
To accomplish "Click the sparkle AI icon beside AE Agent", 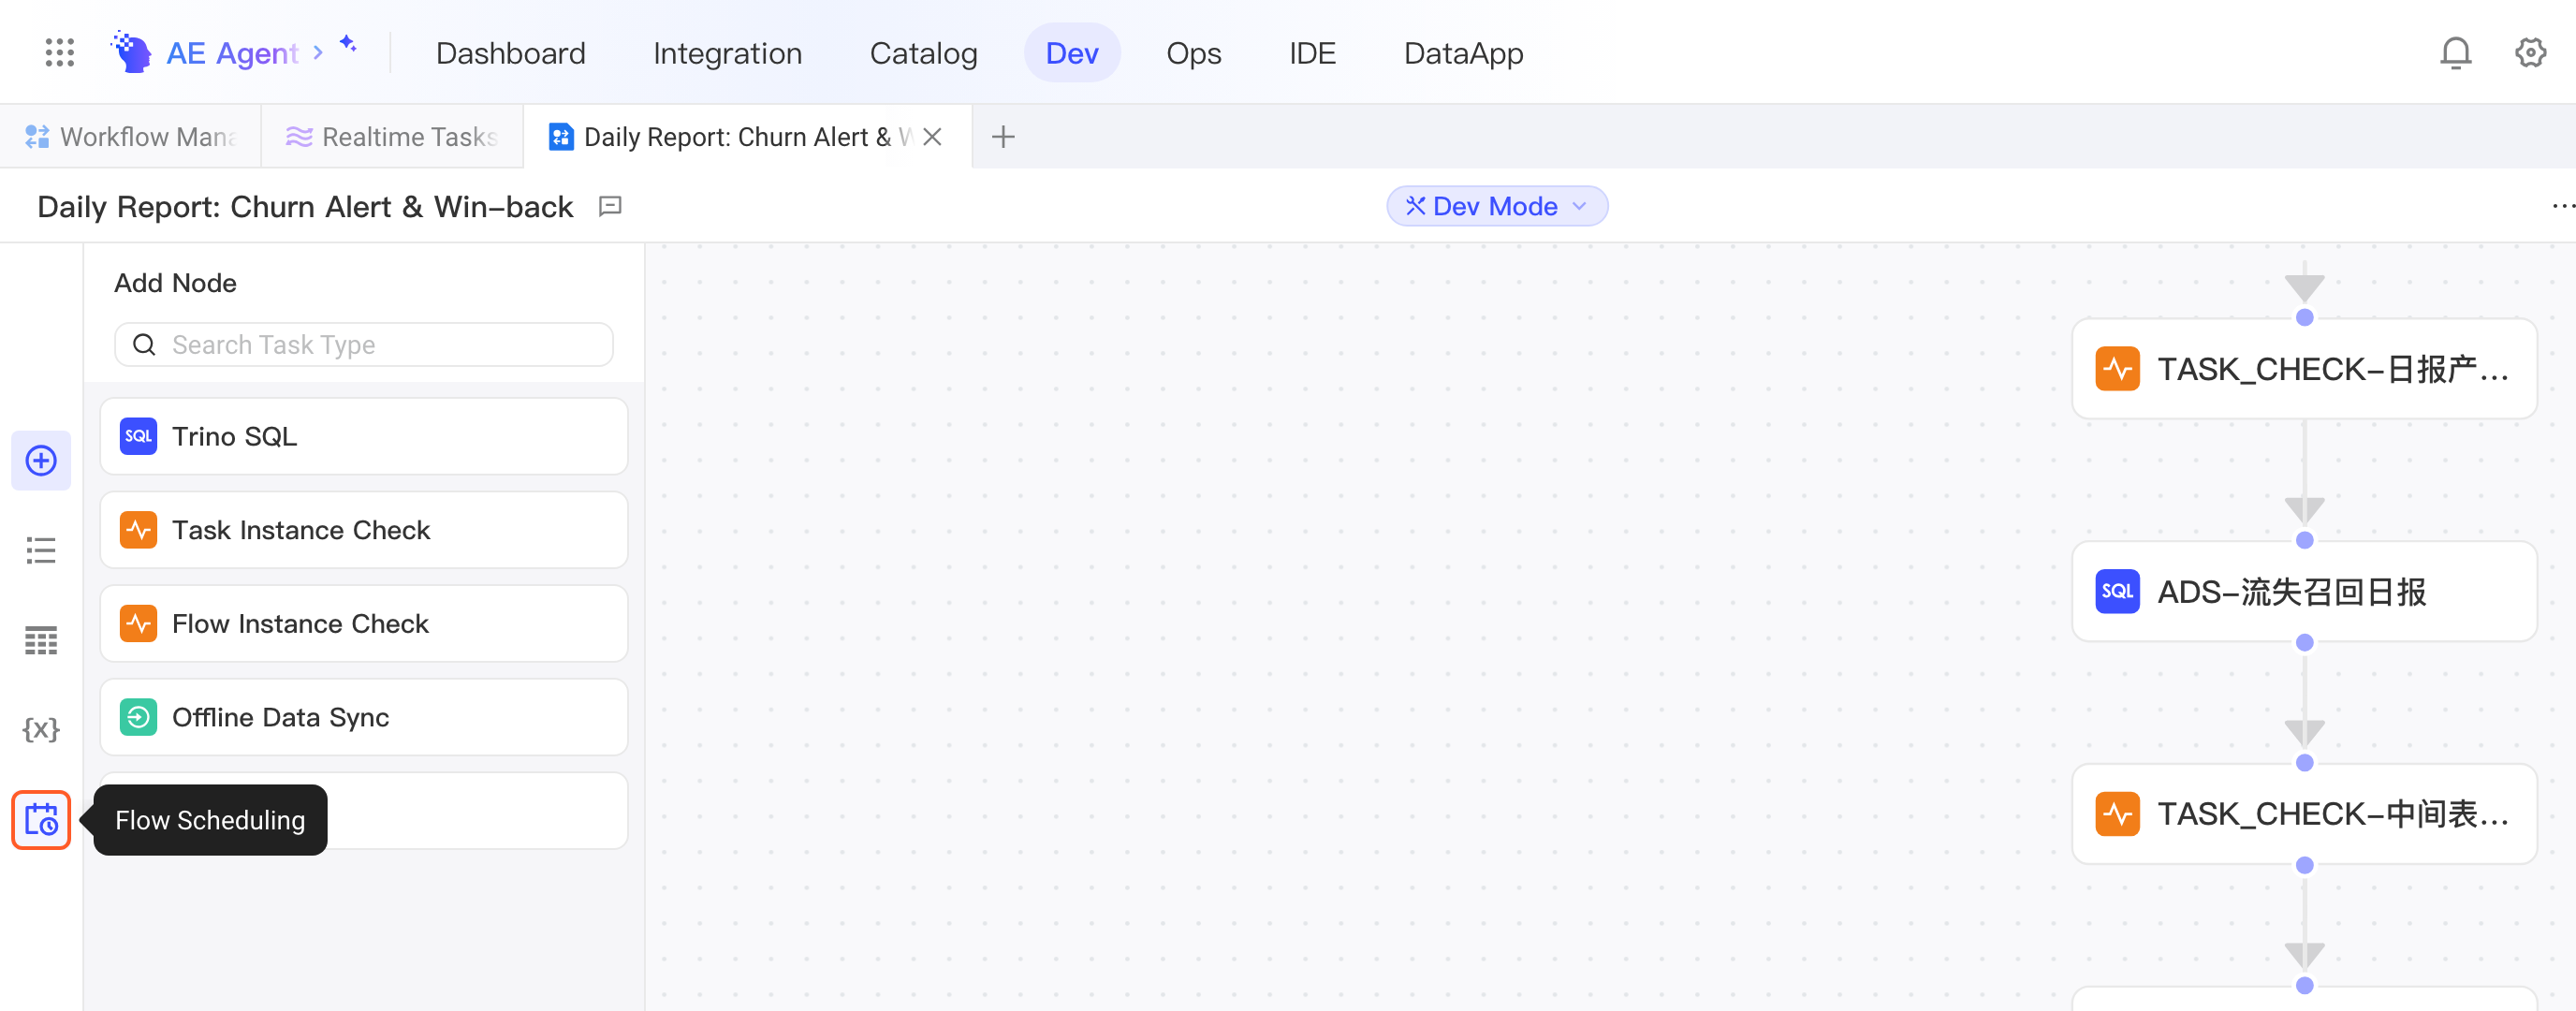I will point(348,43).
